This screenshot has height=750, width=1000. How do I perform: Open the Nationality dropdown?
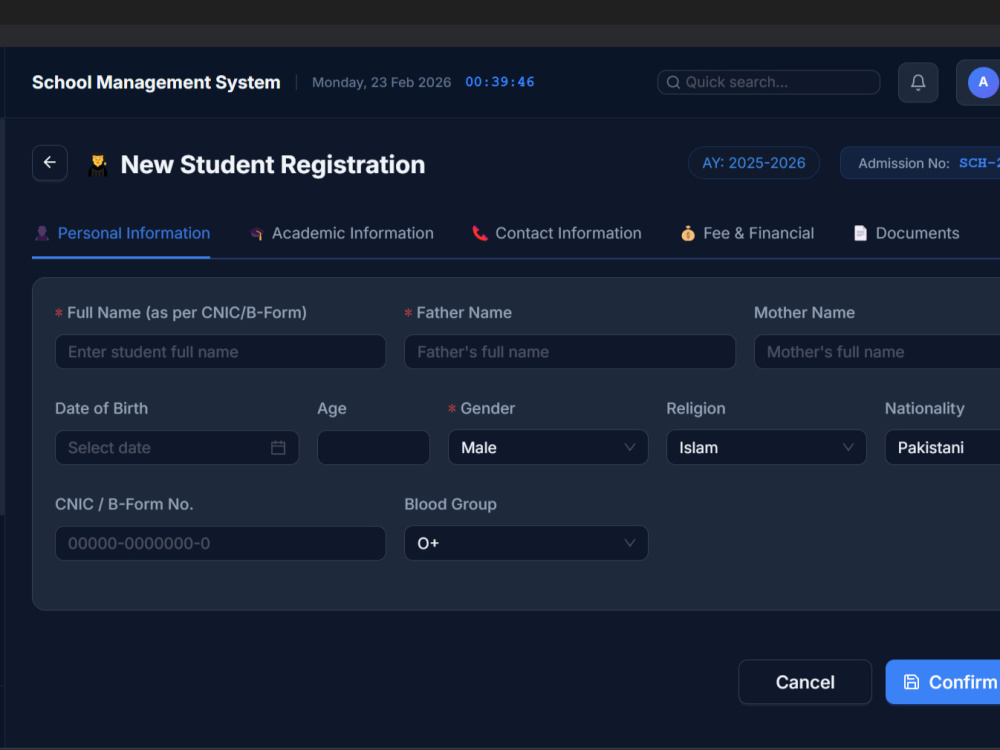pyautogui.click(x=942, y=448)
